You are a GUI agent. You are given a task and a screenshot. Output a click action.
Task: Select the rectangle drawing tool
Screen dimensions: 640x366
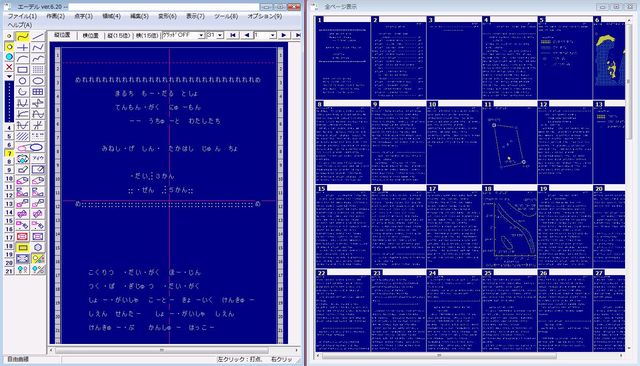pos(23,70)
